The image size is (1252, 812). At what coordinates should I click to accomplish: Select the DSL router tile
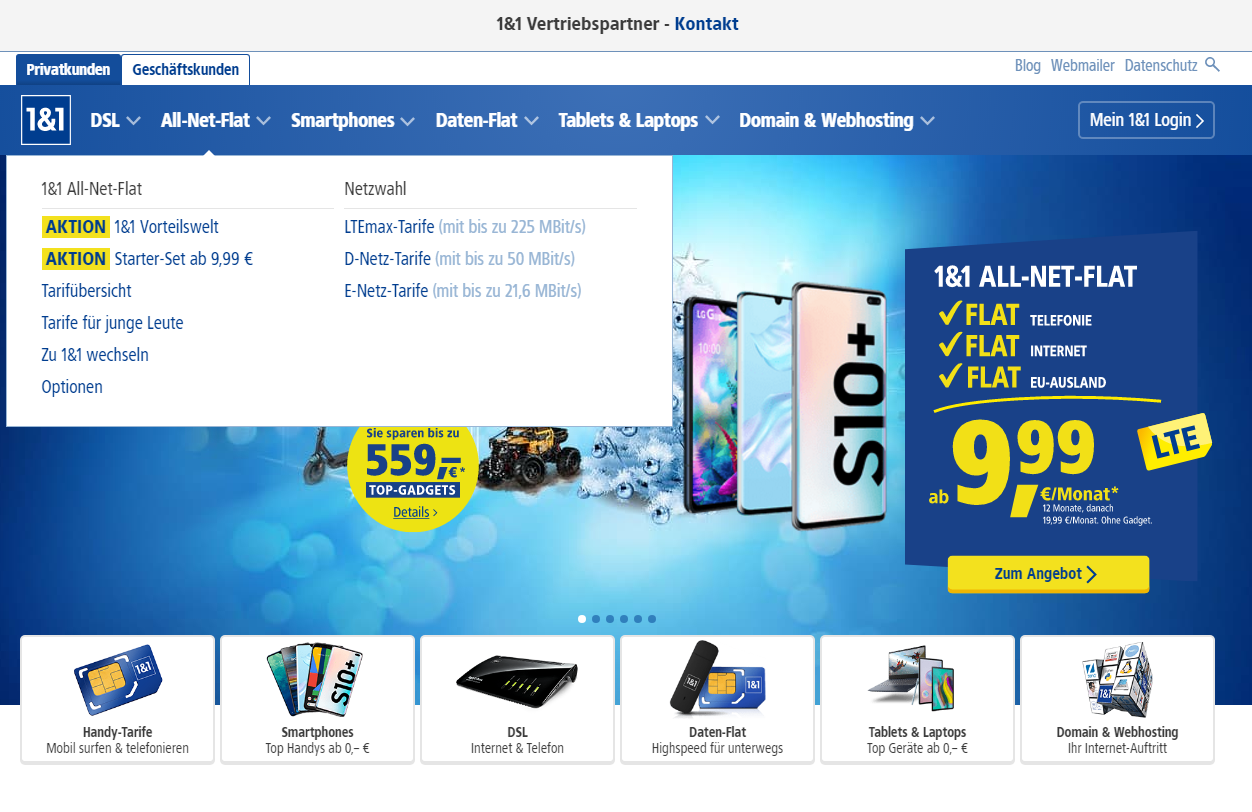tap(517, 700)
